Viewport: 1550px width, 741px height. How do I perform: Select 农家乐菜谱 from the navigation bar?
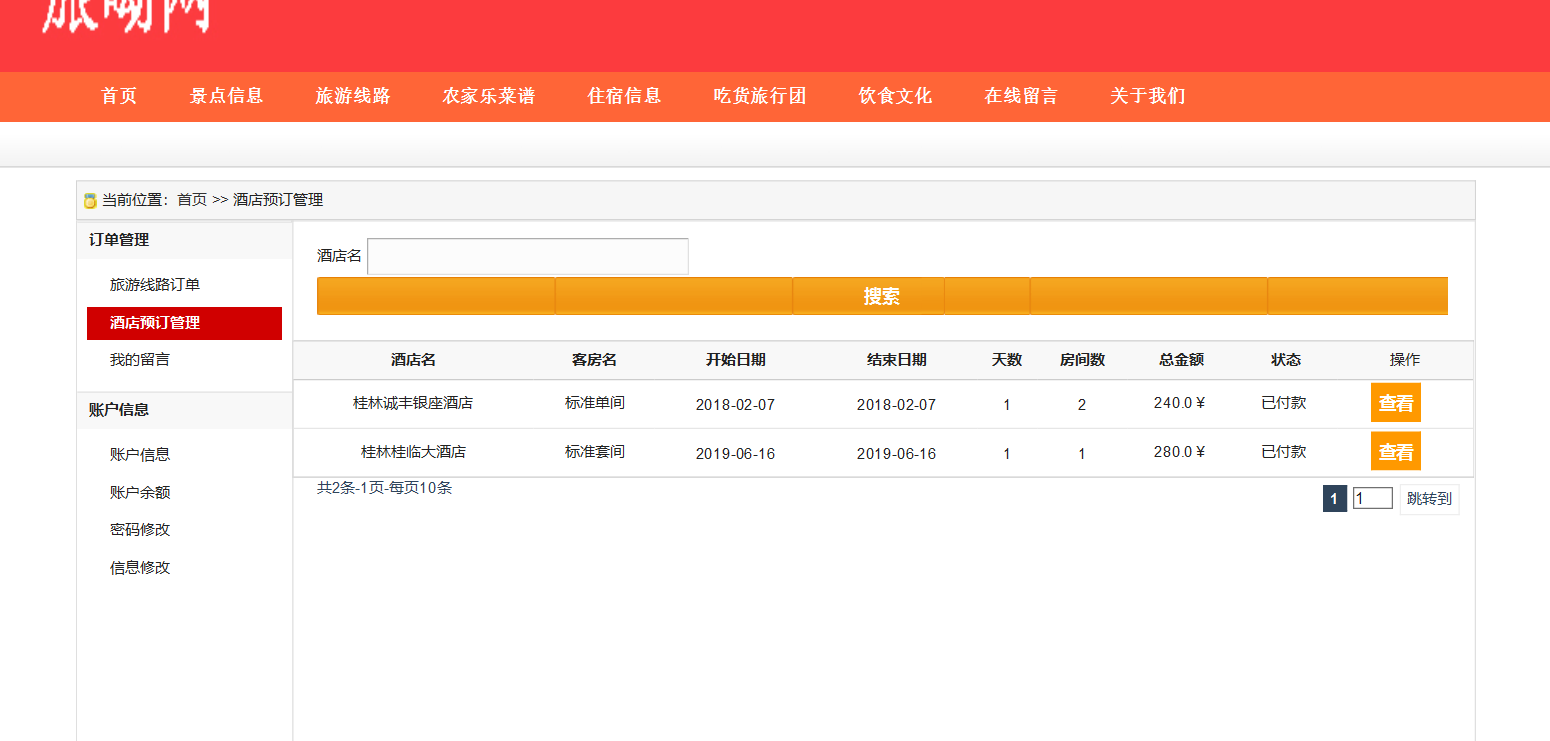(x=489, y=96)
